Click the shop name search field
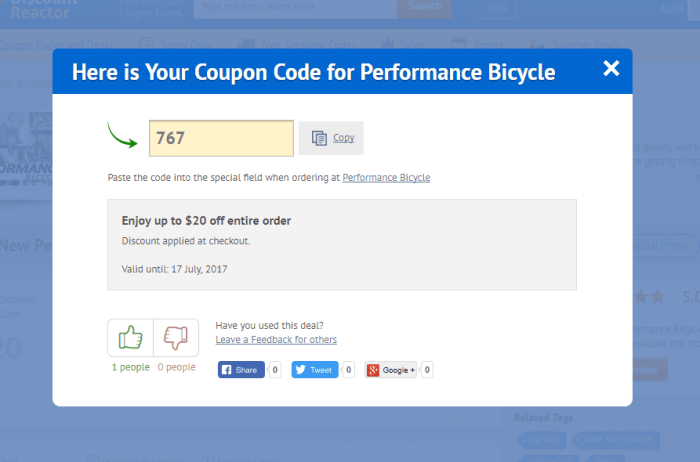700x462 pixels. click(x=294, y=7)
